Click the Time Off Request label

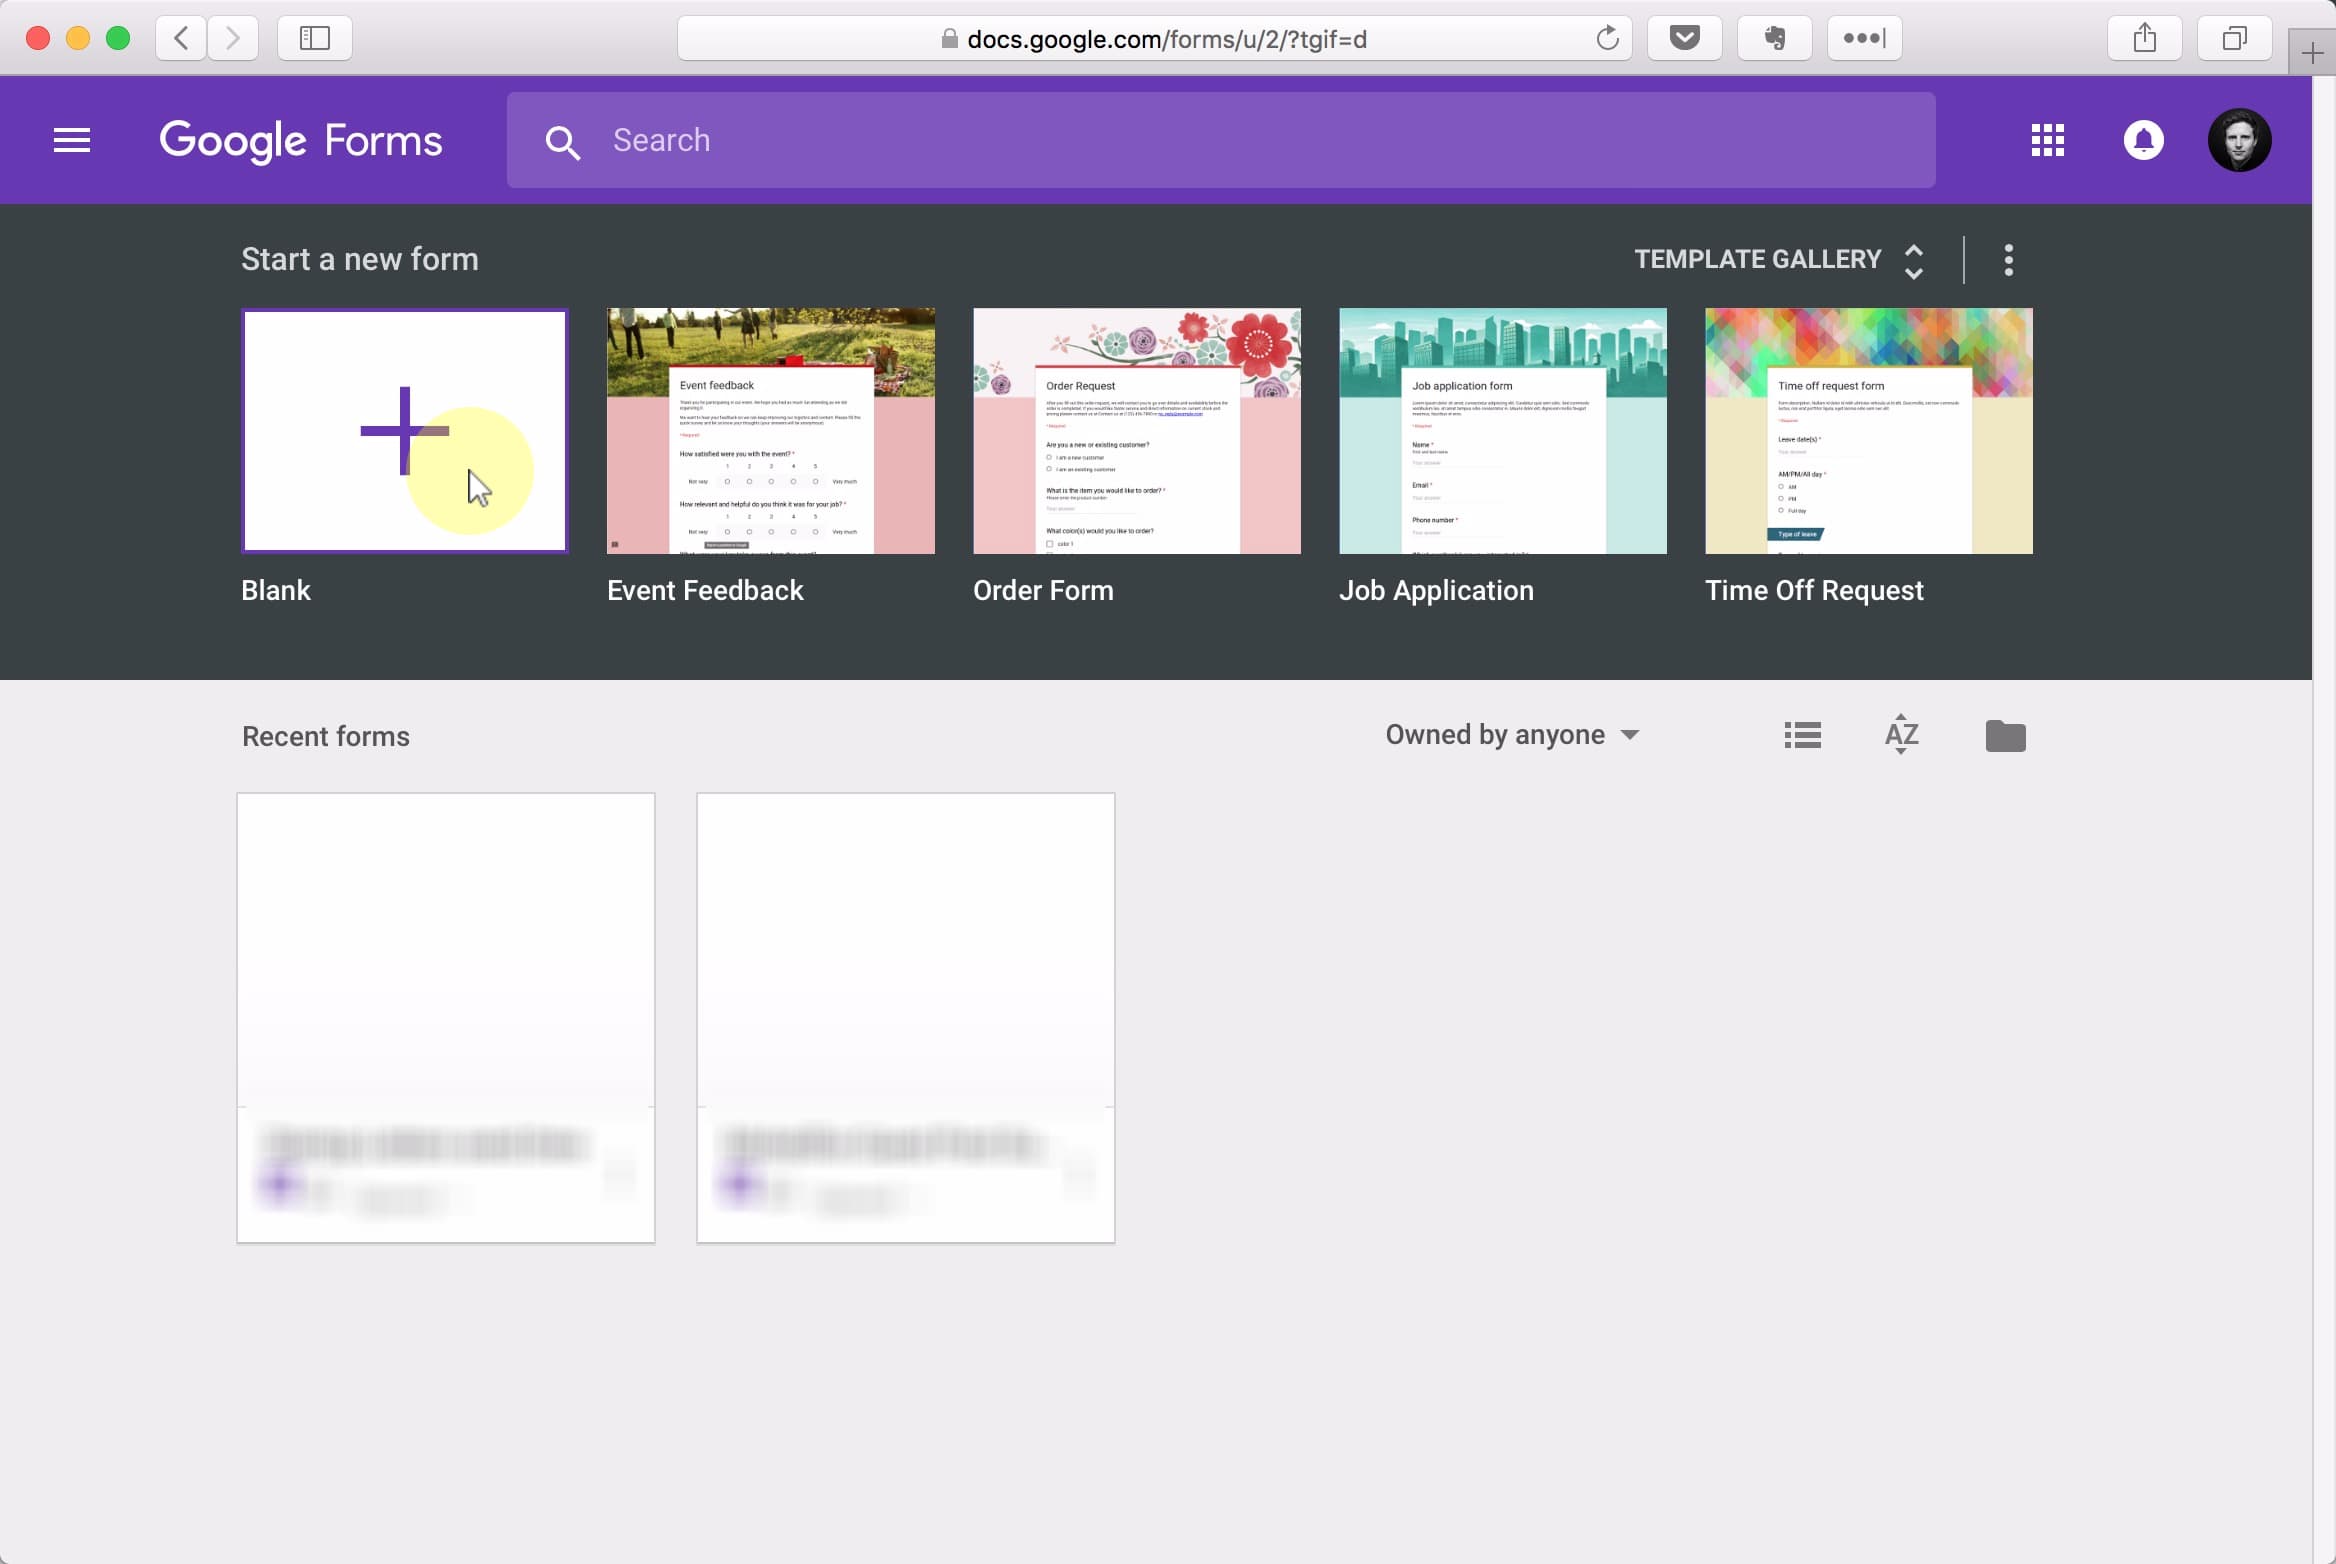click(1814, 590)
